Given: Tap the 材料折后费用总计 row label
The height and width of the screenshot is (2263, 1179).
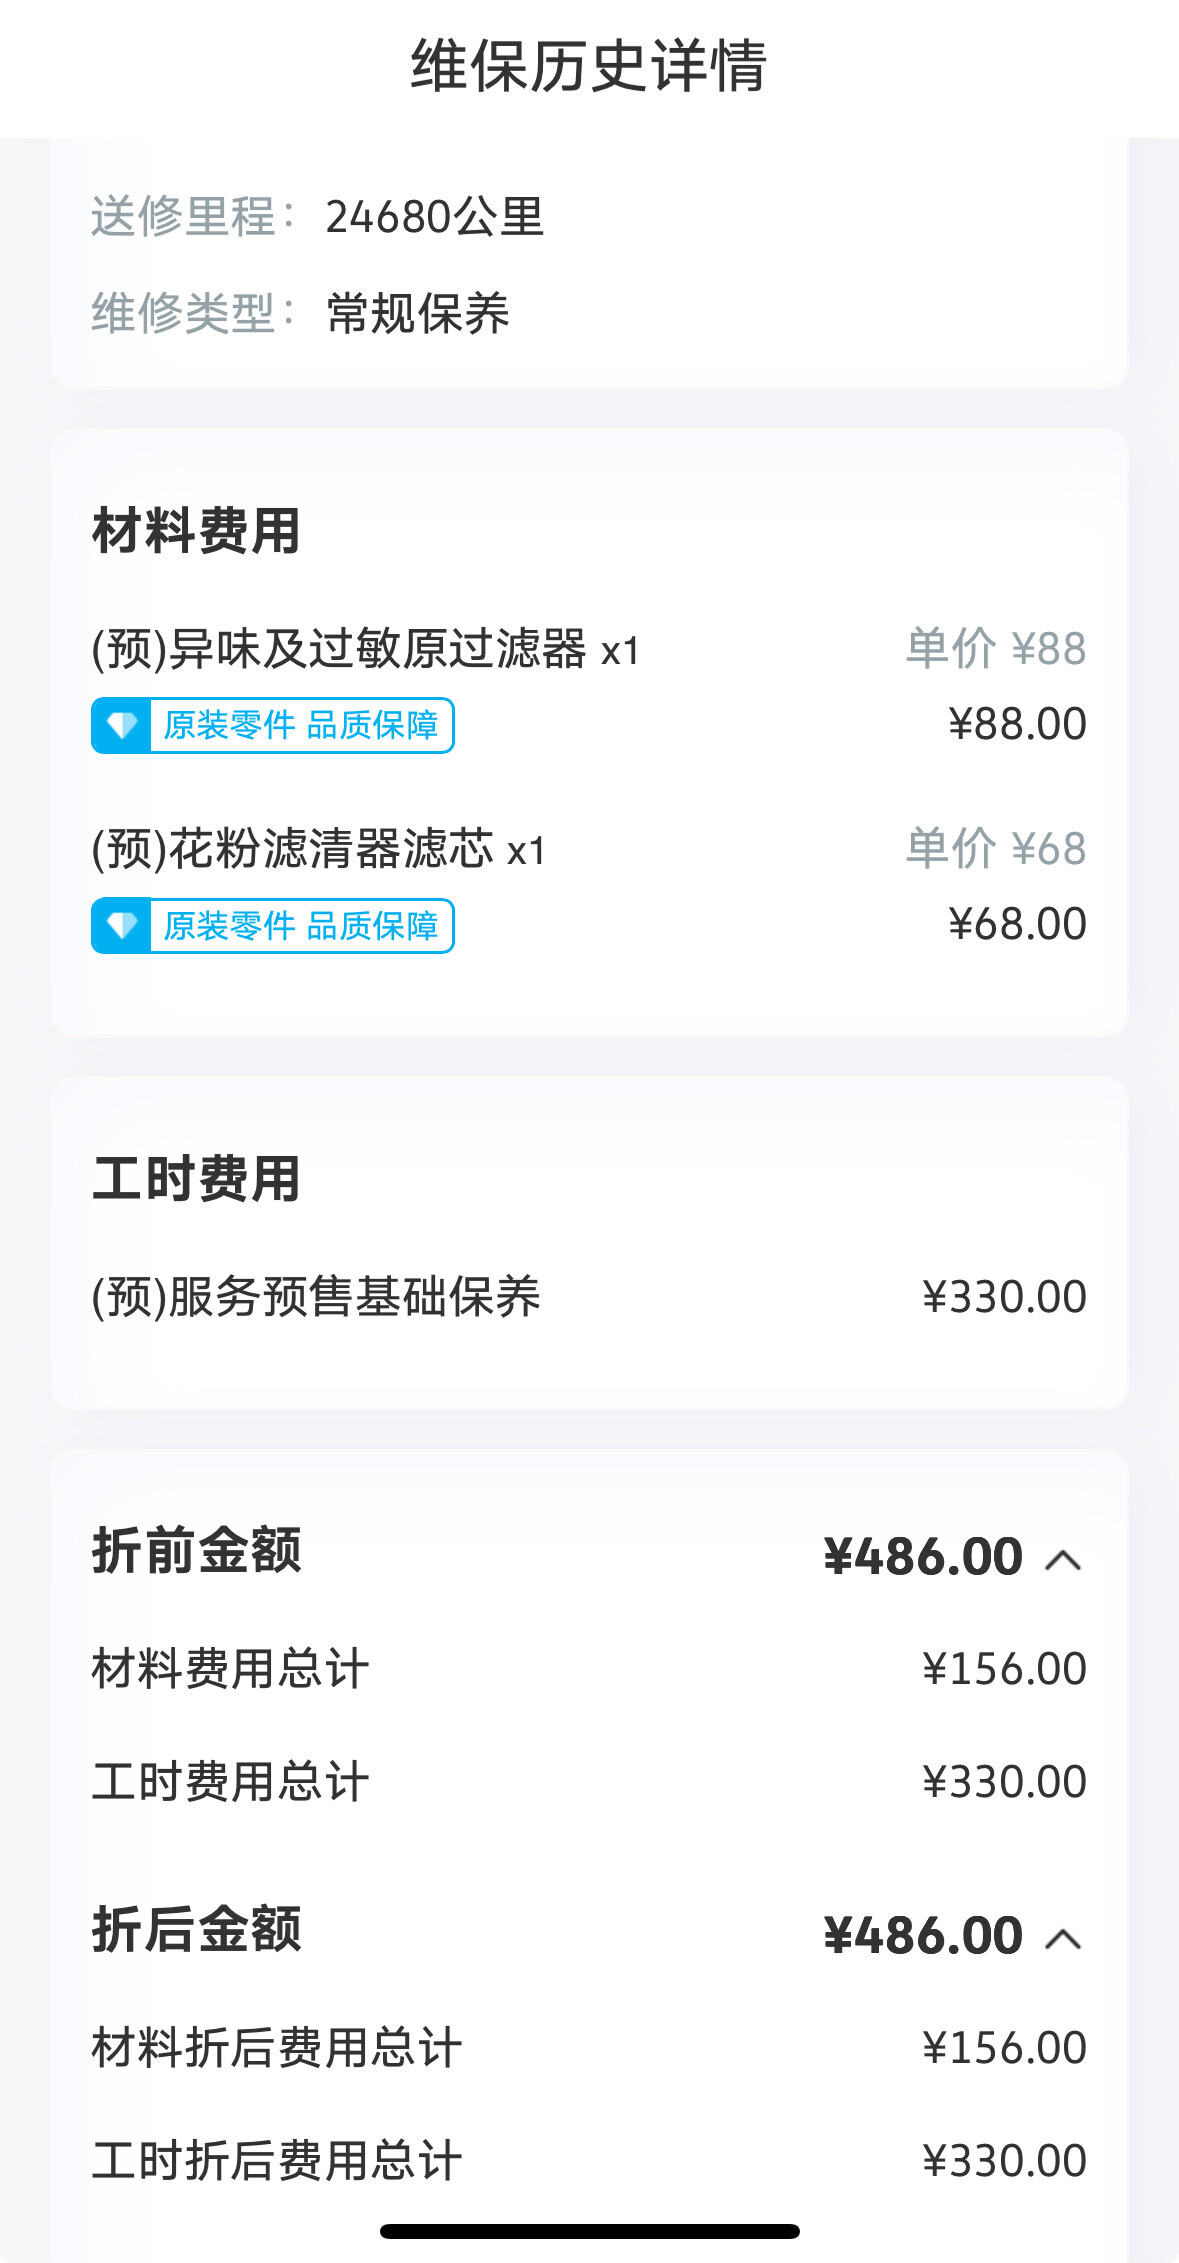Looking at the screenshot, I should [277, 2048].
